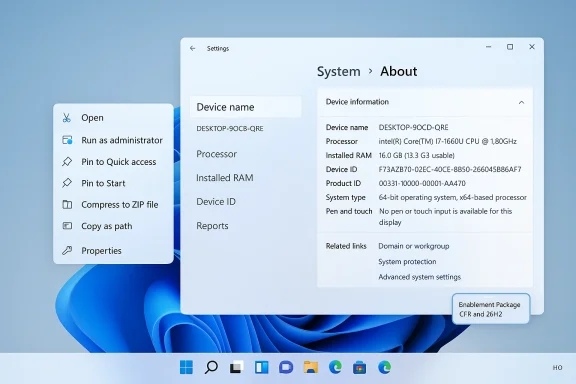Click the 16.0 GB RAM value
This screenshot has height=384, width=576.
pyautogui.click(x=417, y=155)
